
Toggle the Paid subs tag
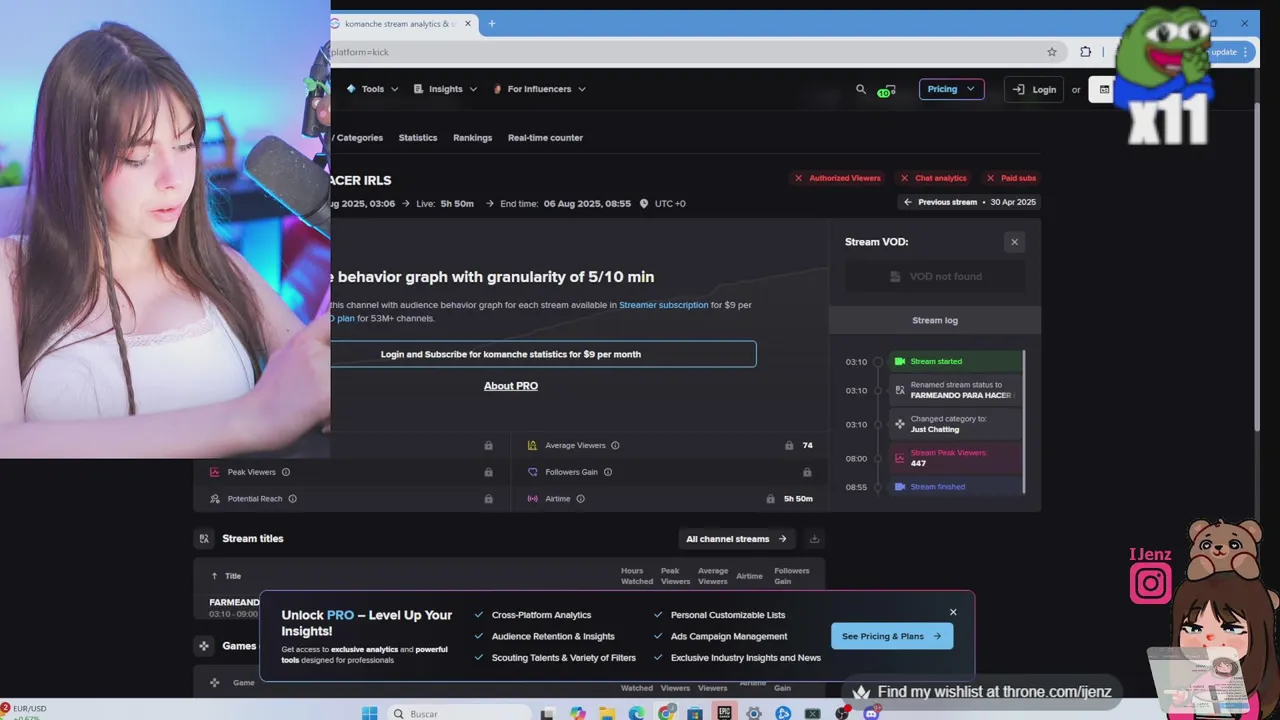(x=1010, y=178)
